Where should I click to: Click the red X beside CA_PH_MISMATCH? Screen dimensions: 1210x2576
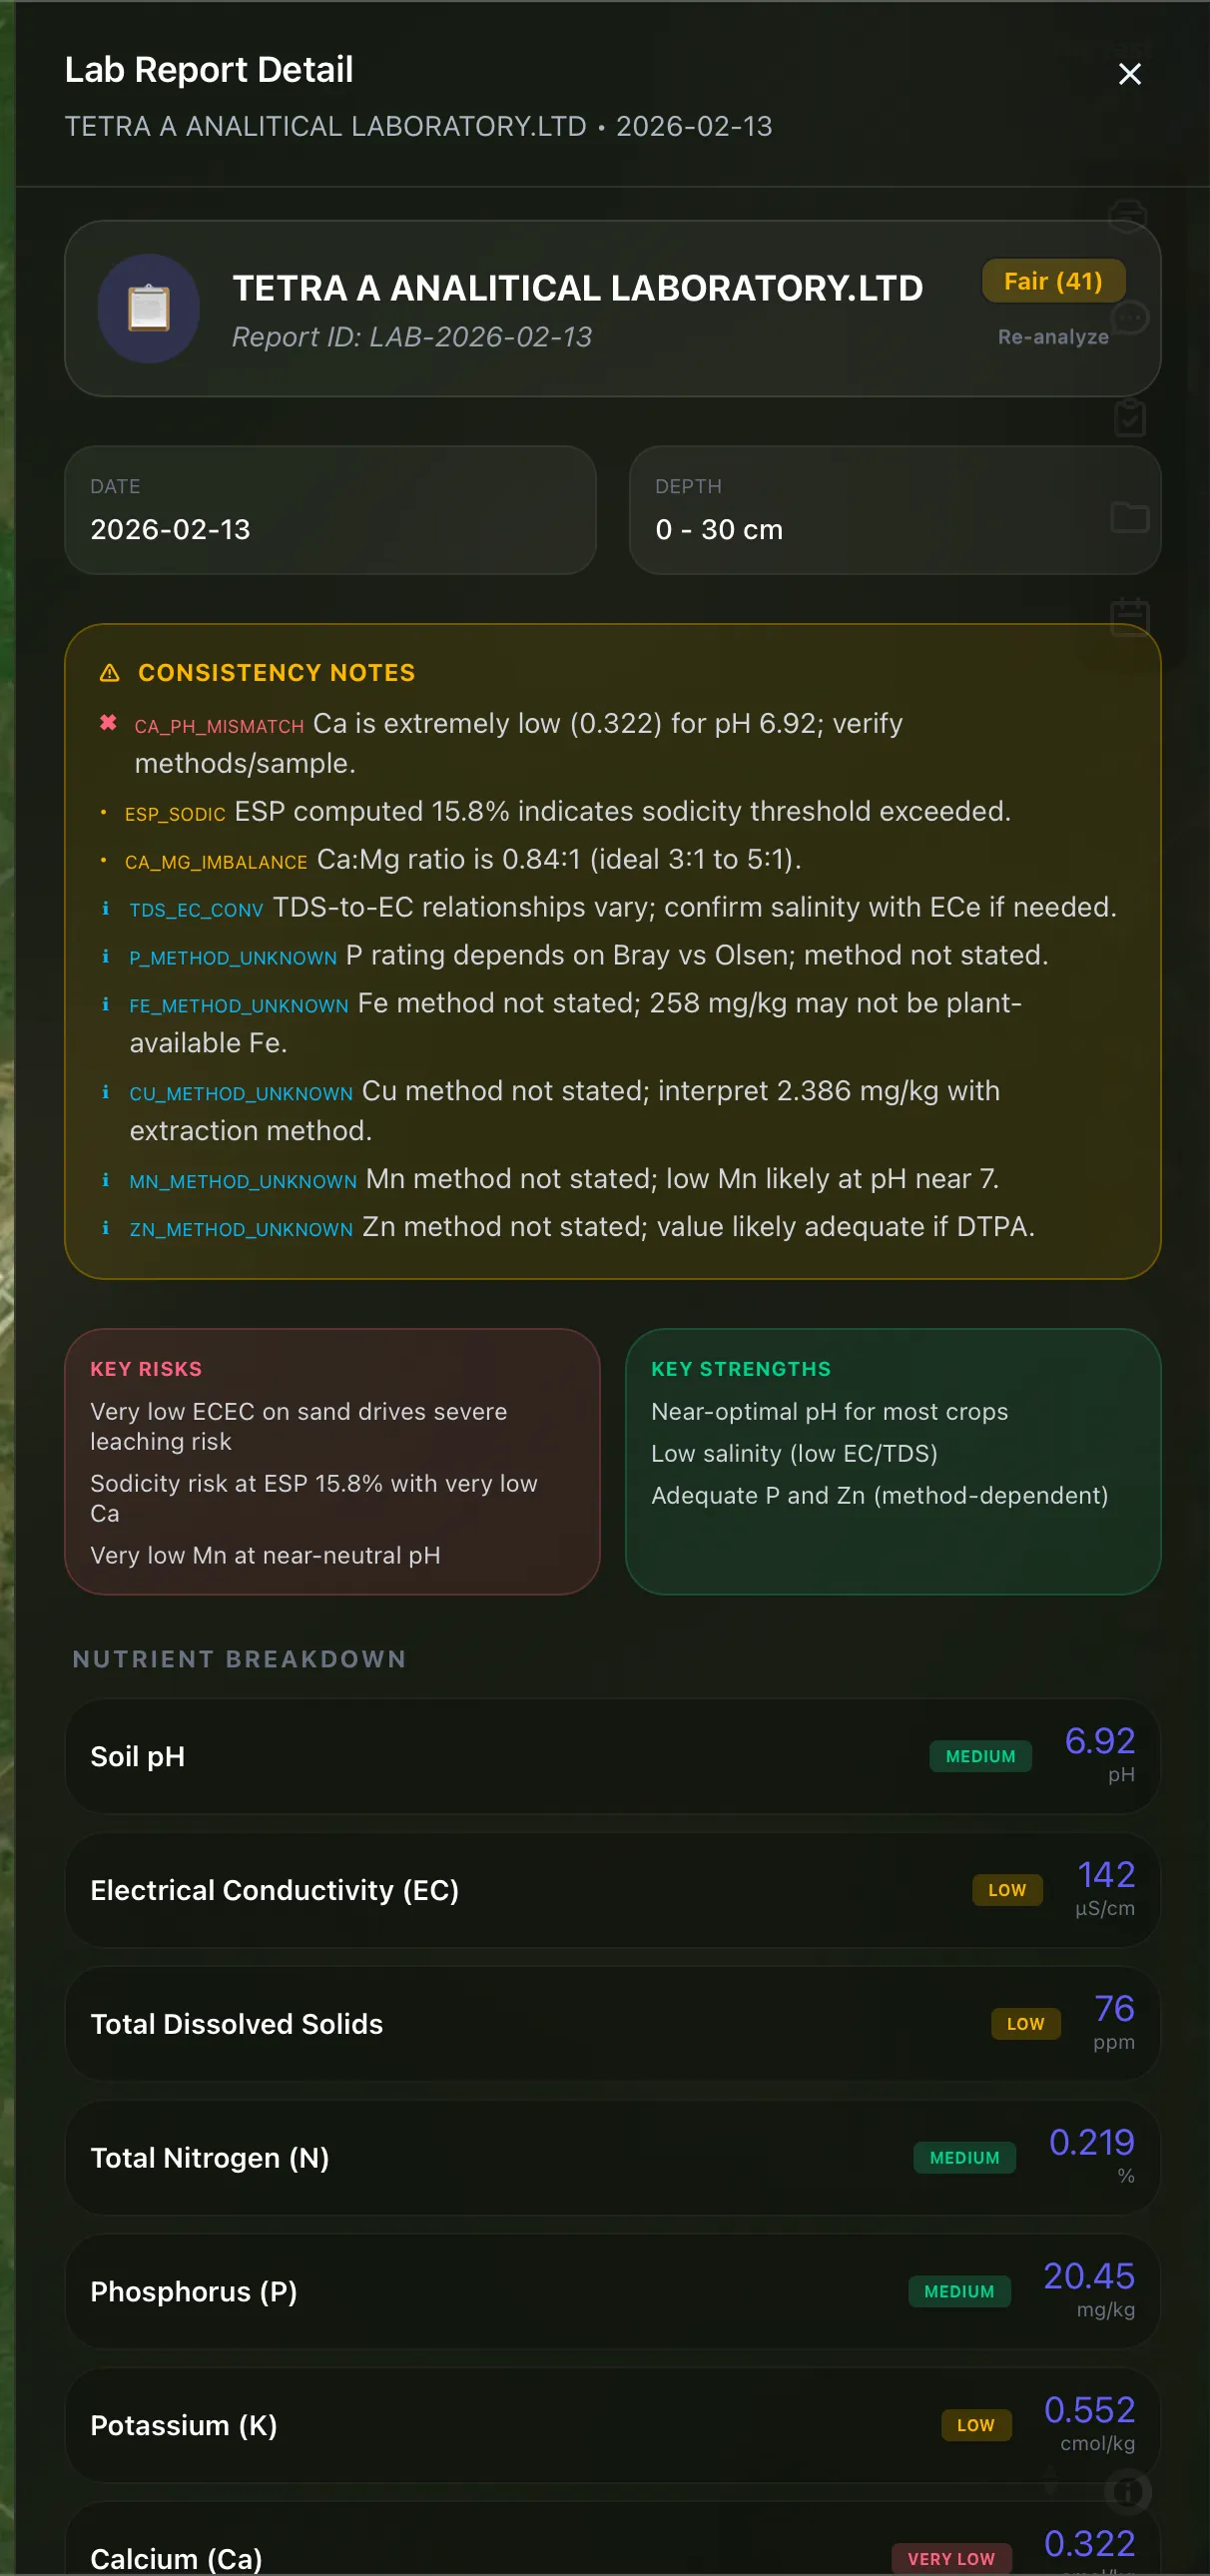coord(108,723)
